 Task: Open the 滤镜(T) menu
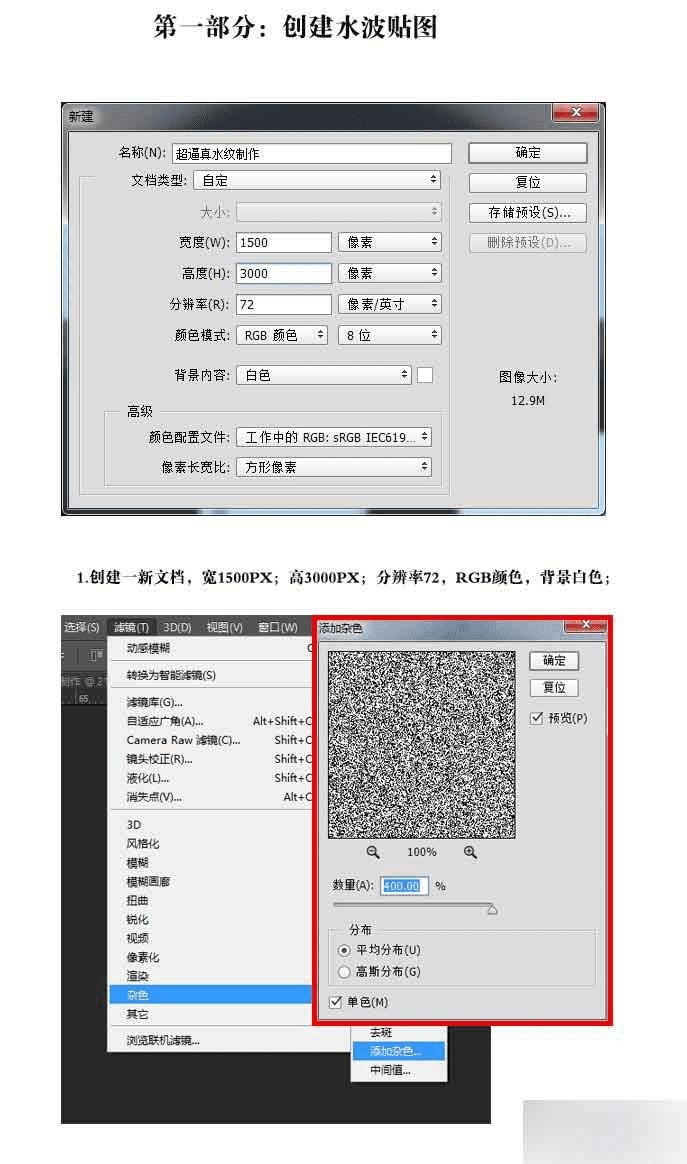(131, 627)
